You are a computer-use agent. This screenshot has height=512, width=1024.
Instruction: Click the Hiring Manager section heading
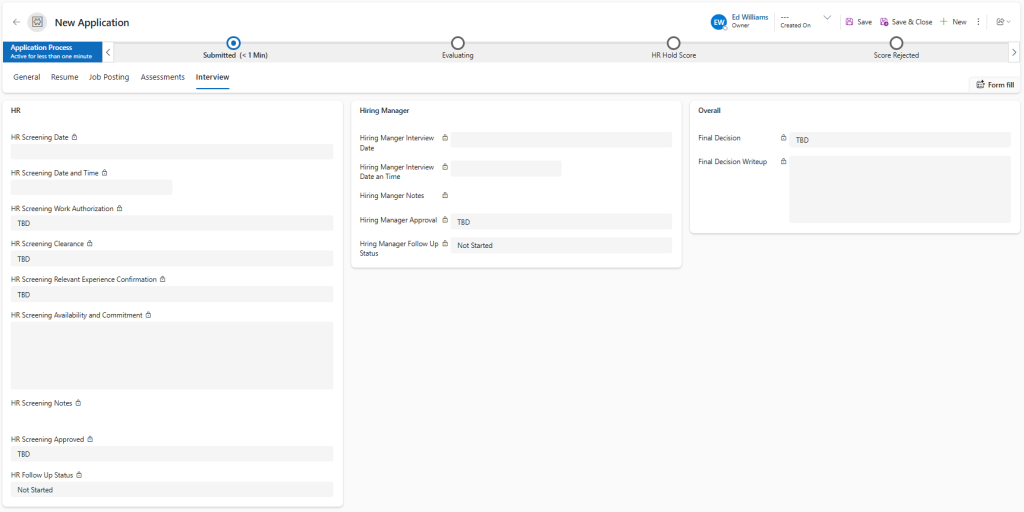click(385, 111)
